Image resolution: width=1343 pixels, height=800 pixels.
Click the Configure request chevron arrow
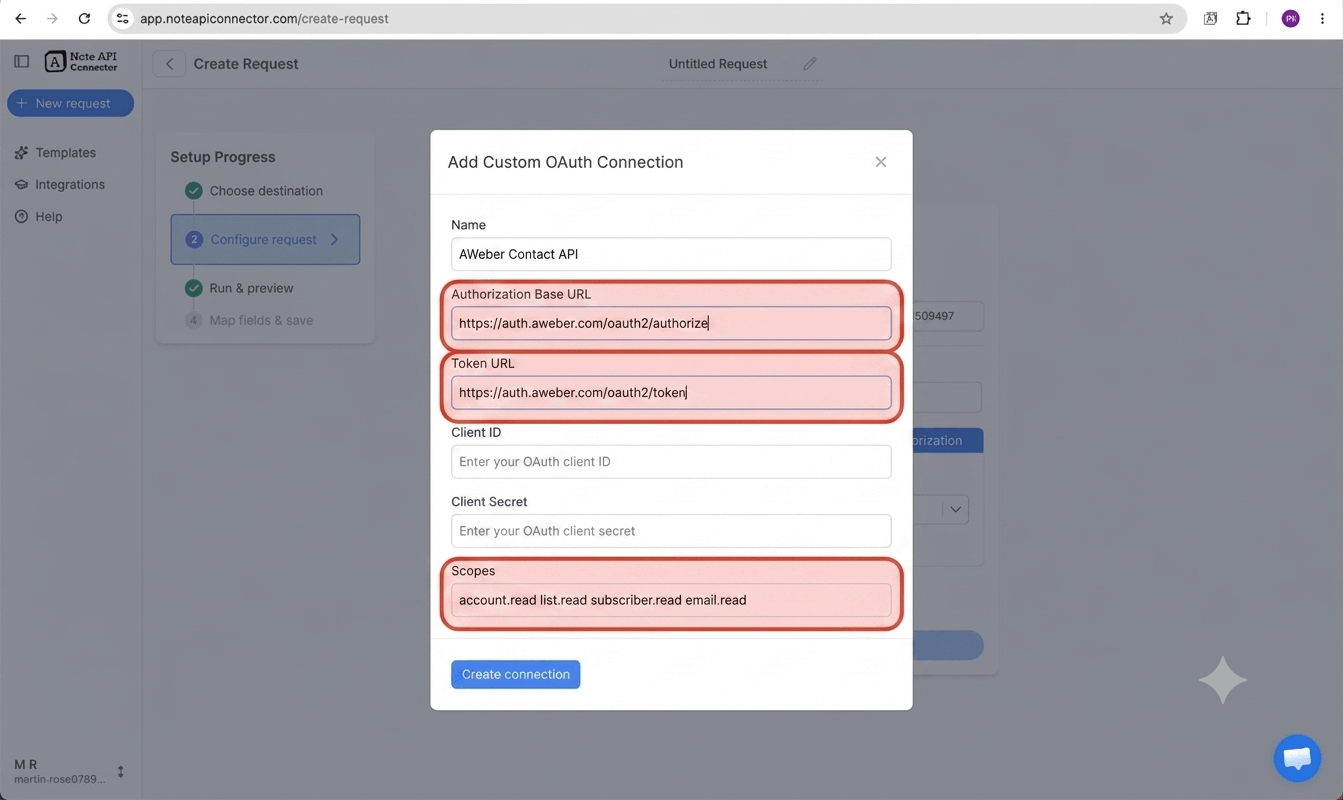(x=334, y=240)
